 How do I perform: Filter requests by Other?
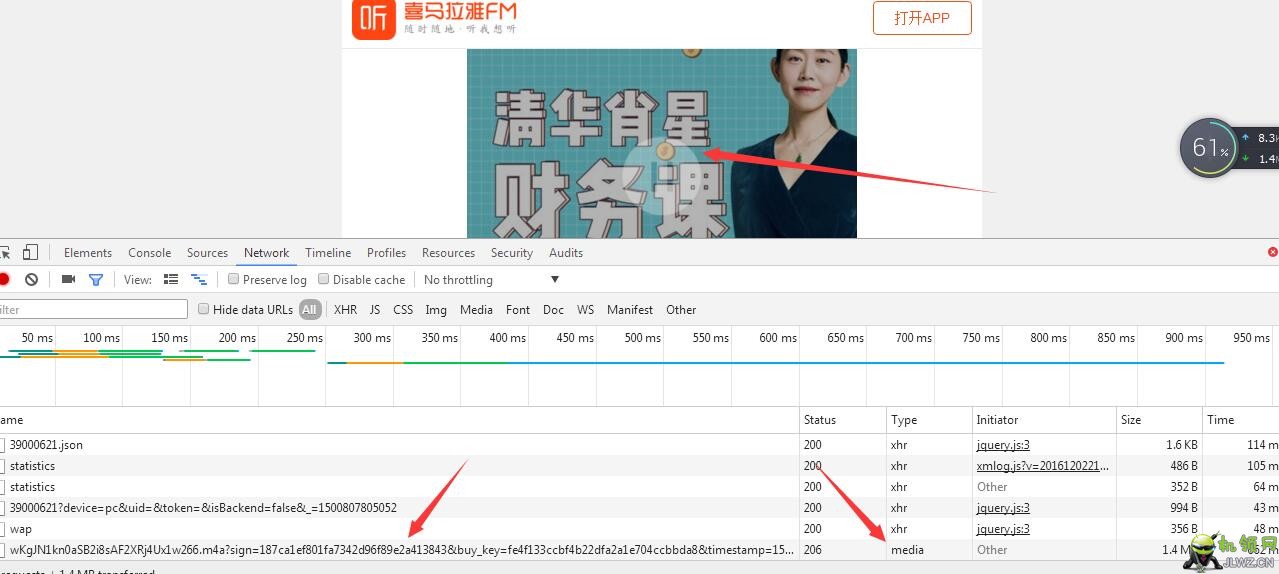tap(681, 310)
